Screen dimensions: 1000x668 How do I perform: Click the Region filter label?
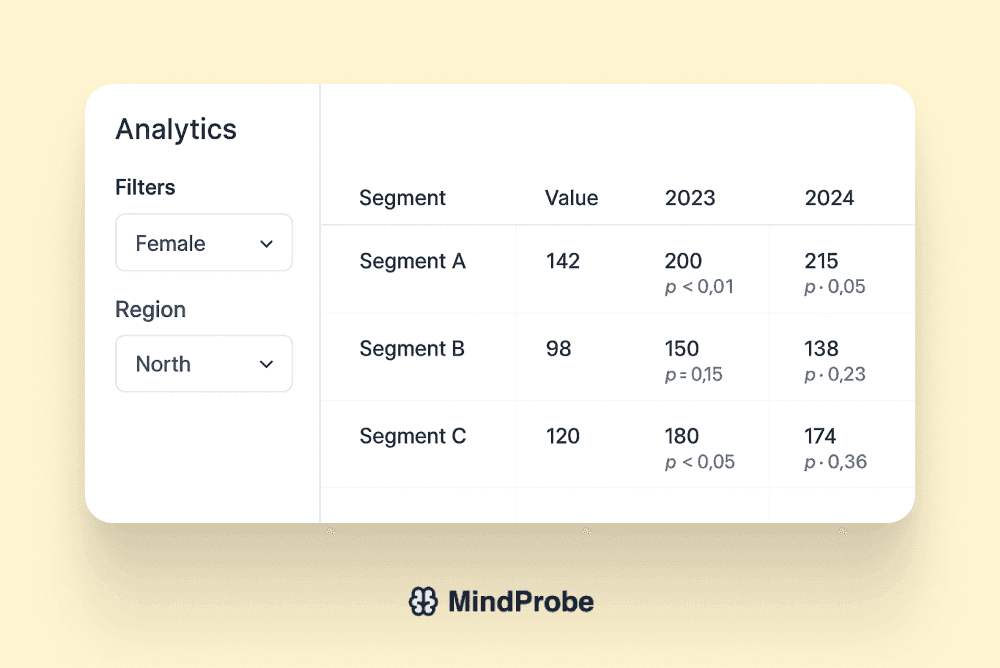(x=150, y=310)
